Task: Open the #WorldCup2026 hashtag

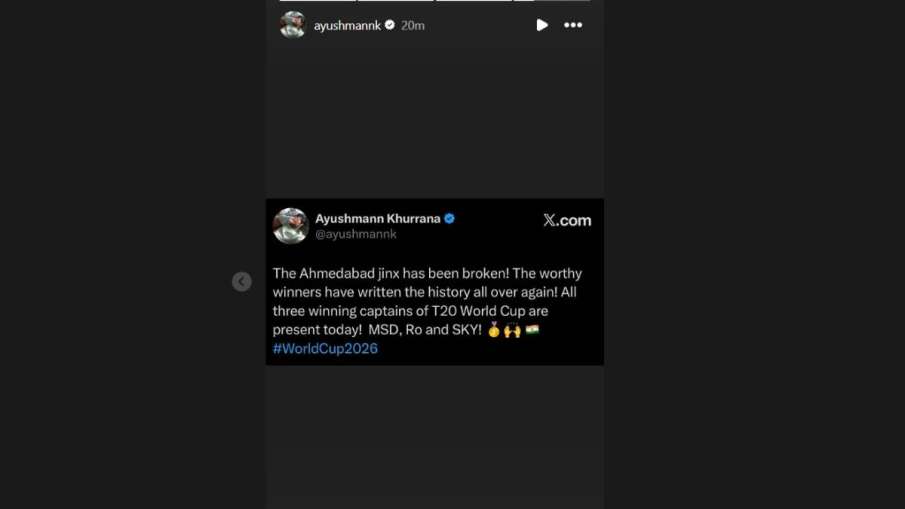Action: tap(325, 349)
